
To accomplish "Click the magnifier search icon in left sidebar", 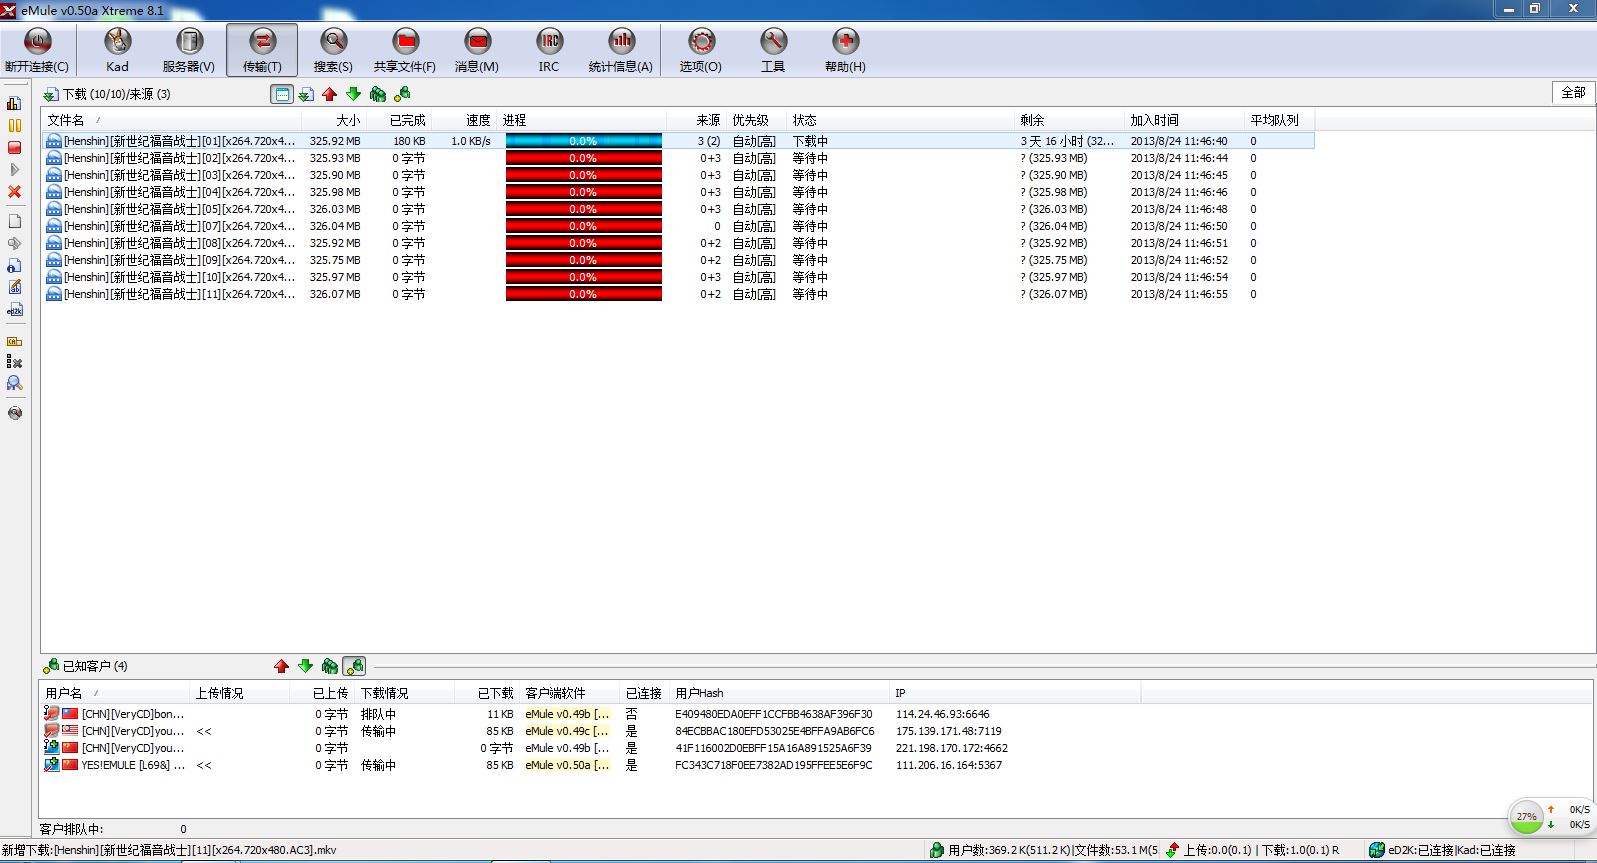I will [14, 383].
